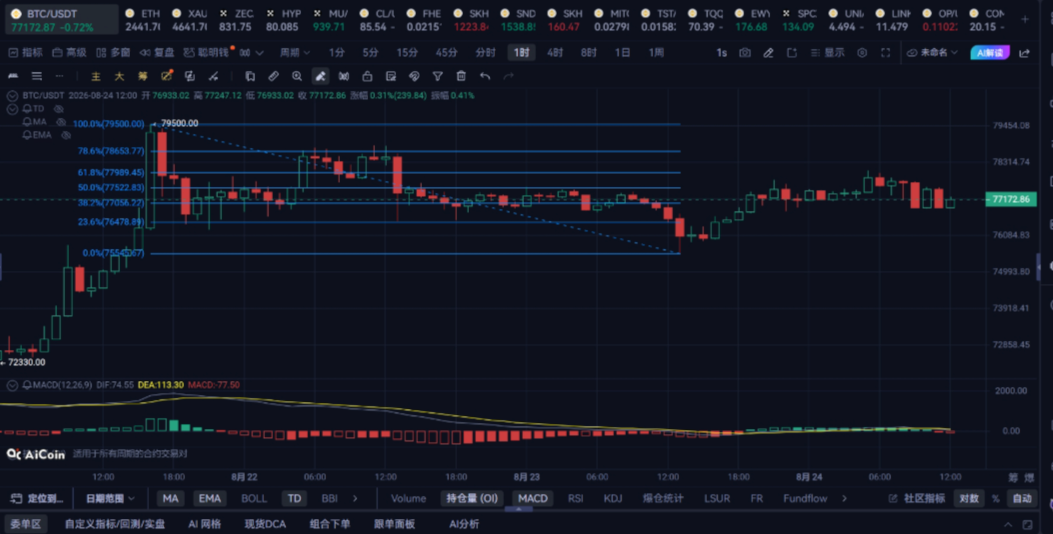Share the chart via share icon
The image size is (1053, 534).
click(1025, 52)
